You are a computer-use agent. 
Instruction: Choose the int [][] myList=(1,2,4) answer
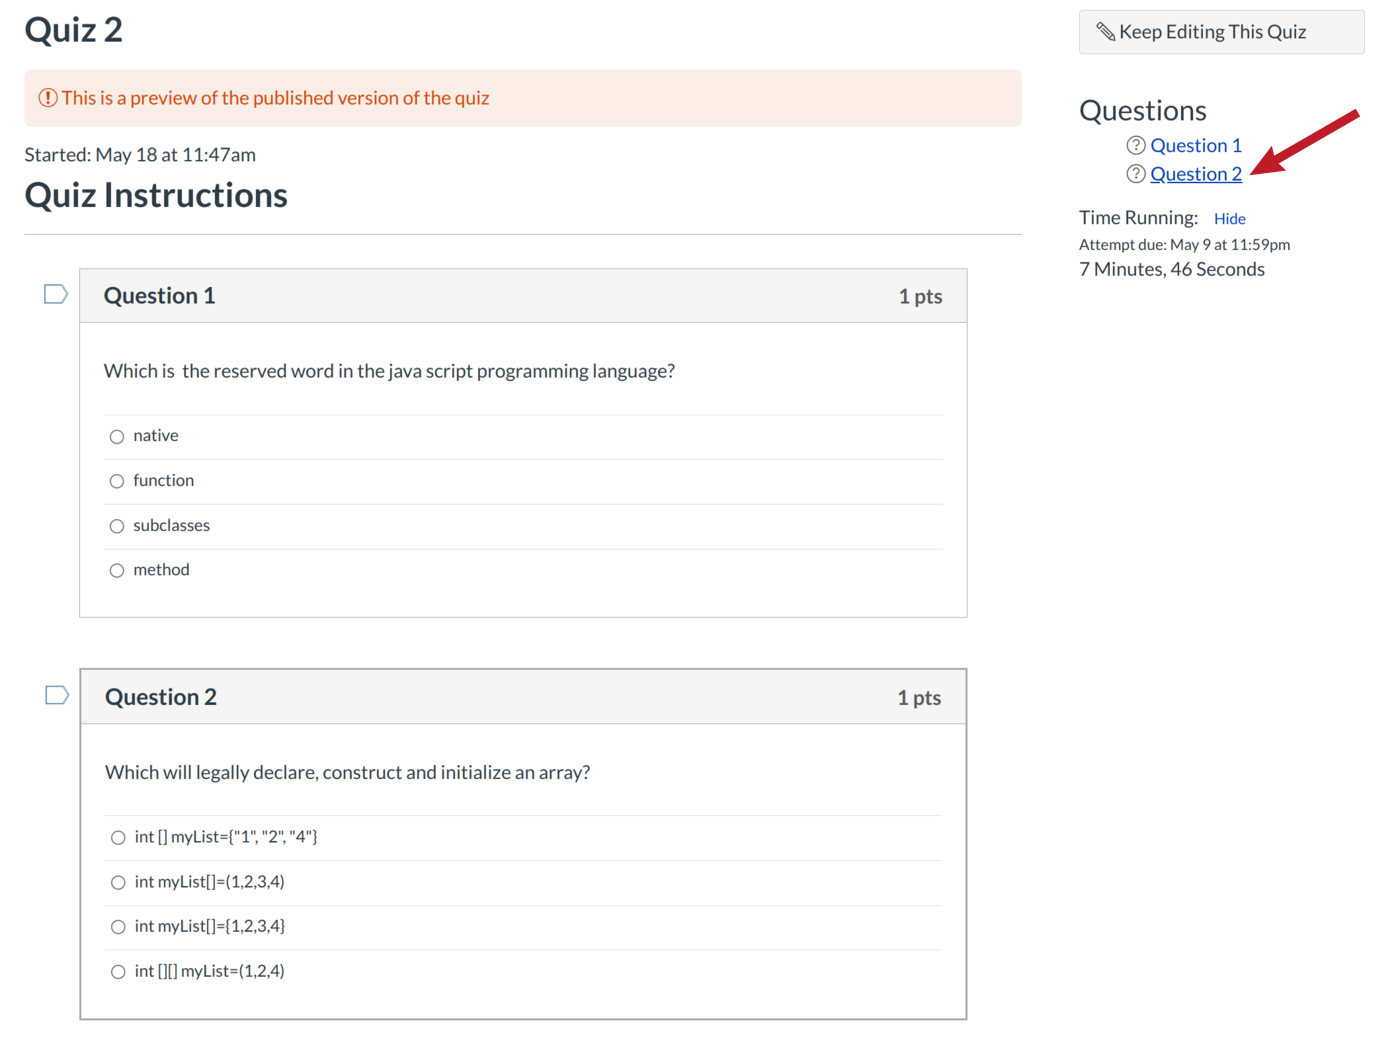[x=117, y=971]
